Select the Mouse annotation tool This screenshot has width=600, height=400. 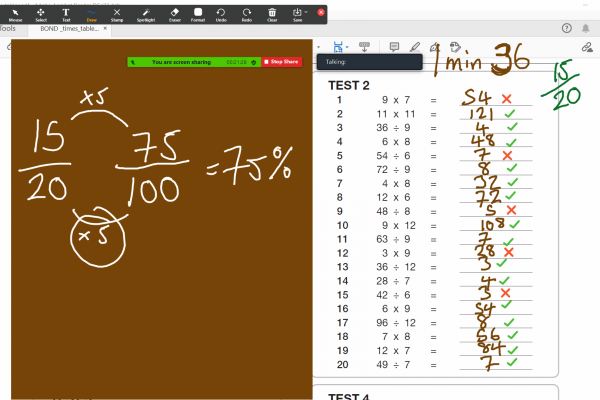[16, 13]
